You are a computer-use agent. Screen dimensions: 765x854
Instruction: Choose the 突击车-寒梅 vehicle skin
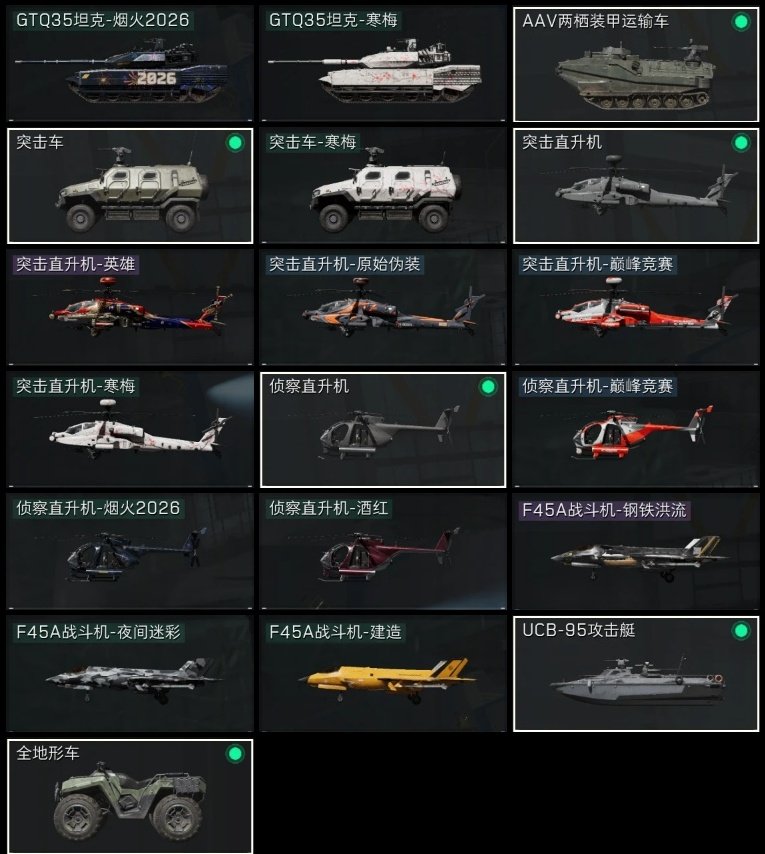tap(383, 186)
